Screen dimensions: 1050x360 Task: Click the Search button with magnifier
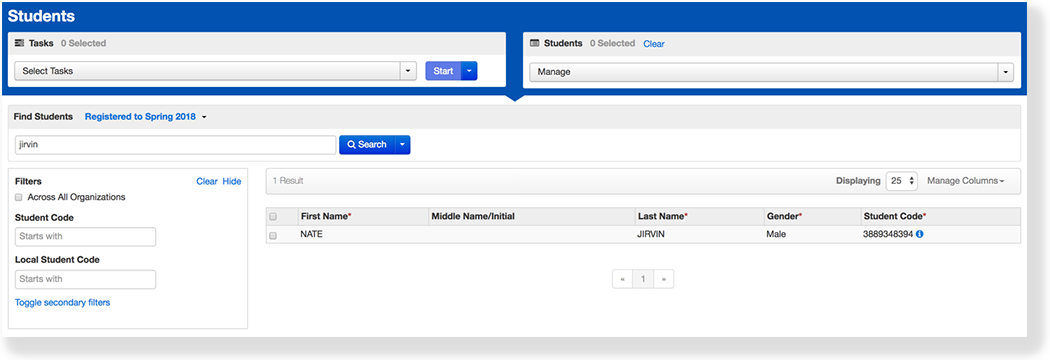click(367, 145)
